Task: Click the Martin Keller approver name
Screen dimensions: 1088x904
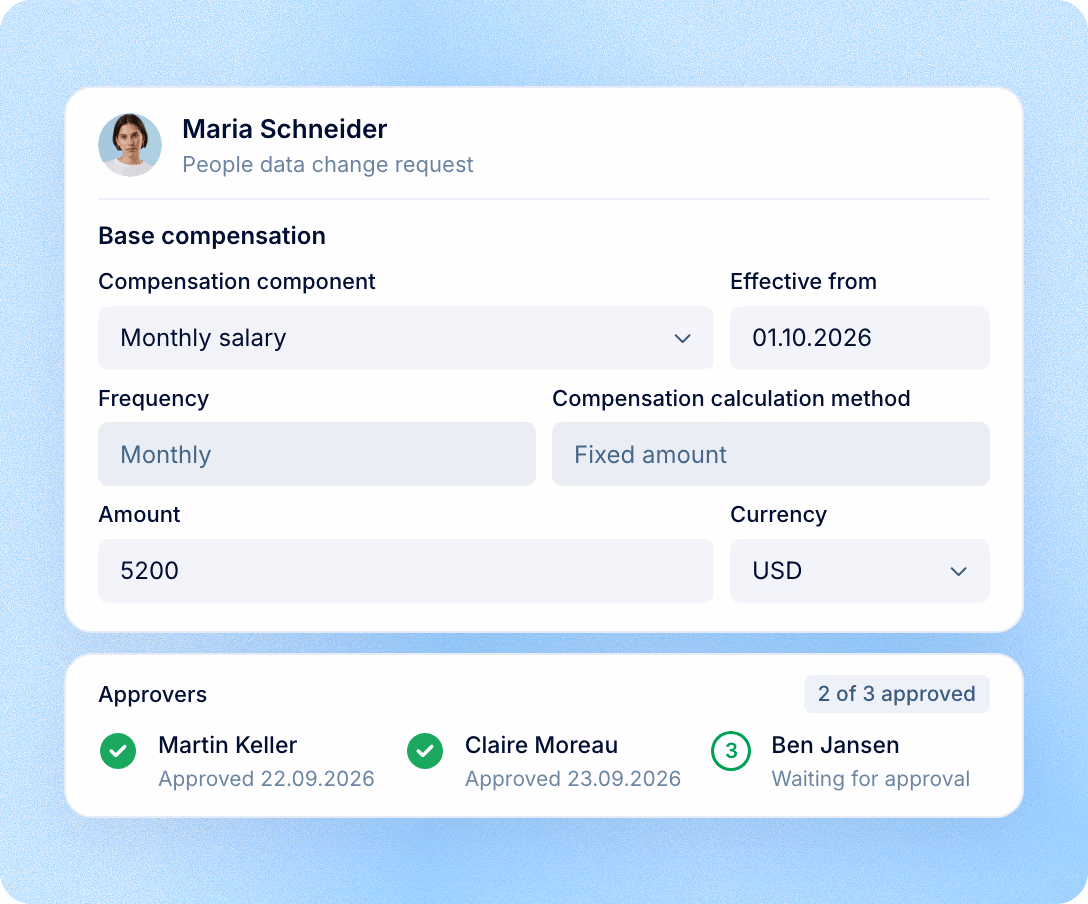Action: 228,745
